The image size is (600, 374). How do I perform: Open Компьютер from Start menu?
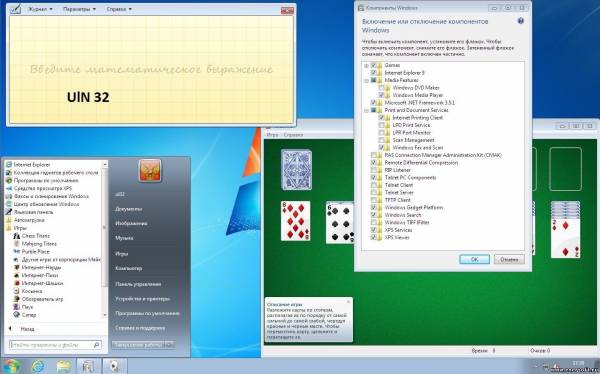129,269
